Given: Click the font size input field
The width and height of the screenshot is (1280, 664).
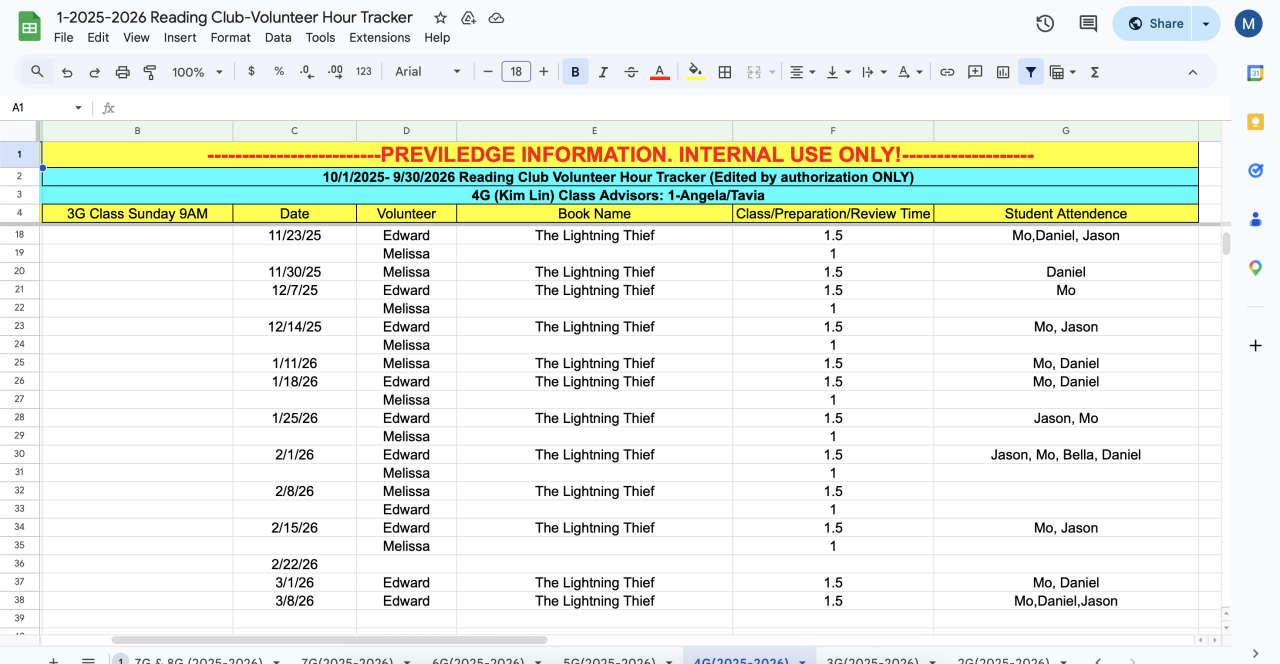Looking at the screenshot, I should click(x=516, y=72).
